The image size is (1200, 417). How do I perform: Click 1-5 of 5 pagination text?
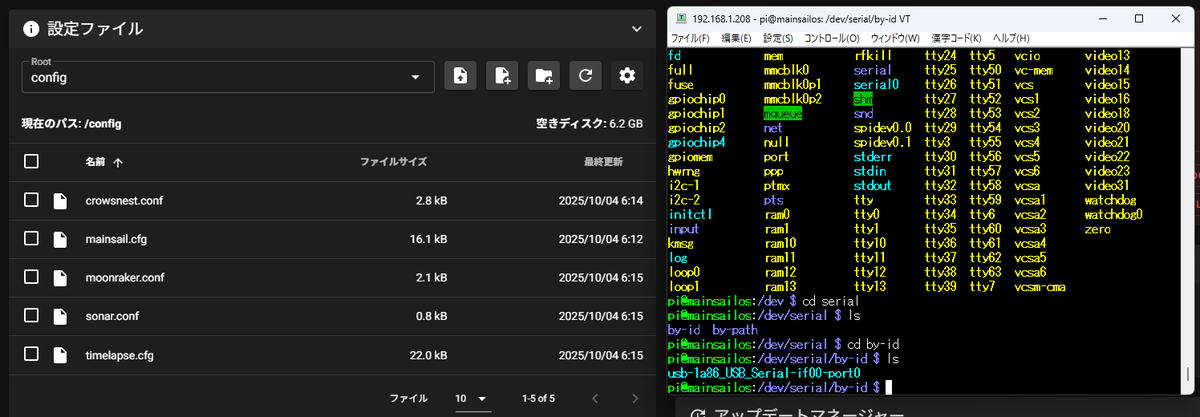538,398
